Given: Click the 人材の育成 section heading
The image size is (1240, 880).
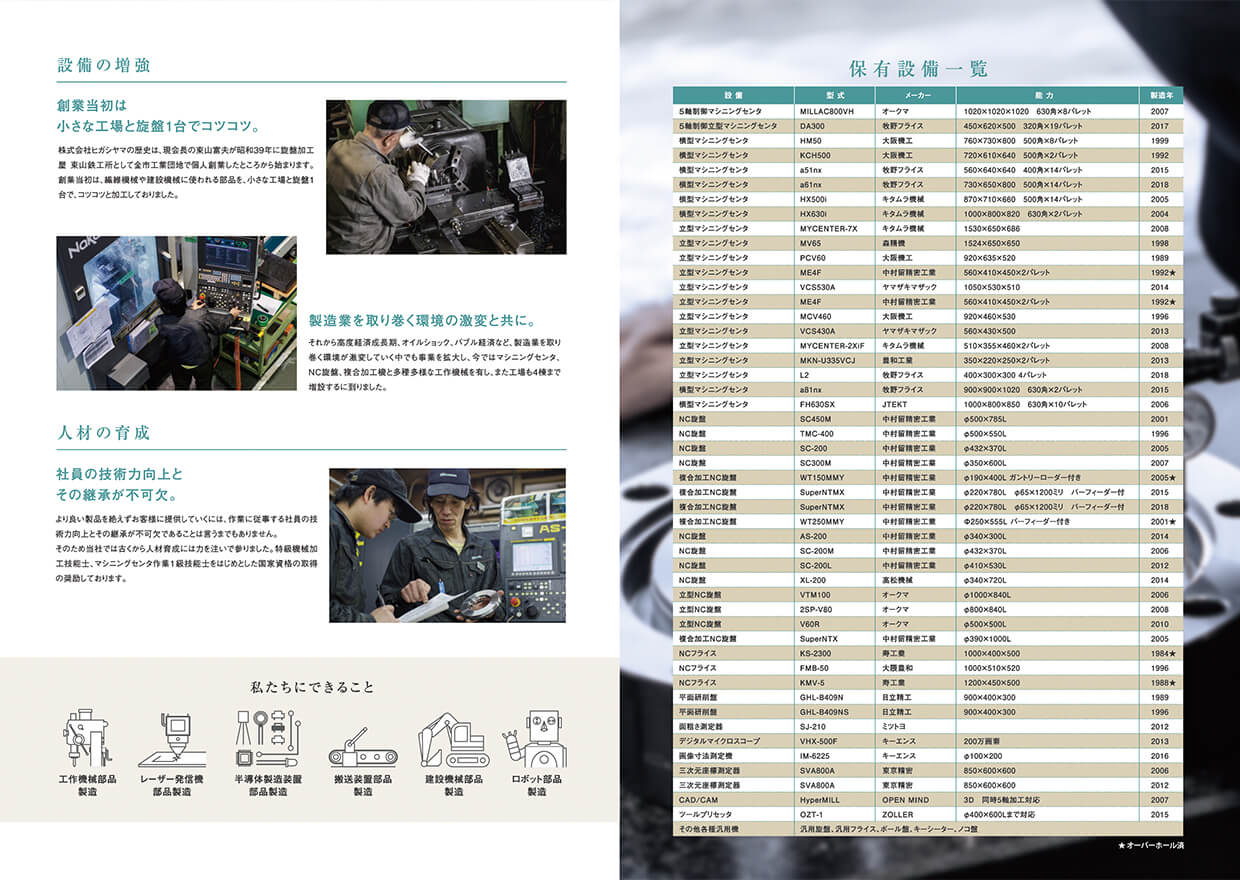Looking at the screenshot, I should coord(104,433).
